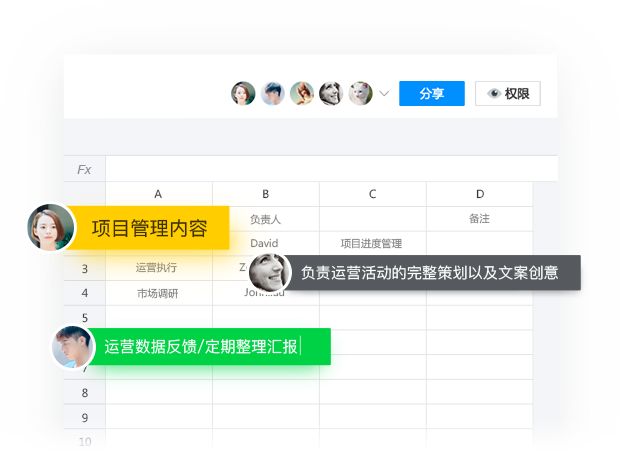
Task: Select column D header
Action: [479, 194]
